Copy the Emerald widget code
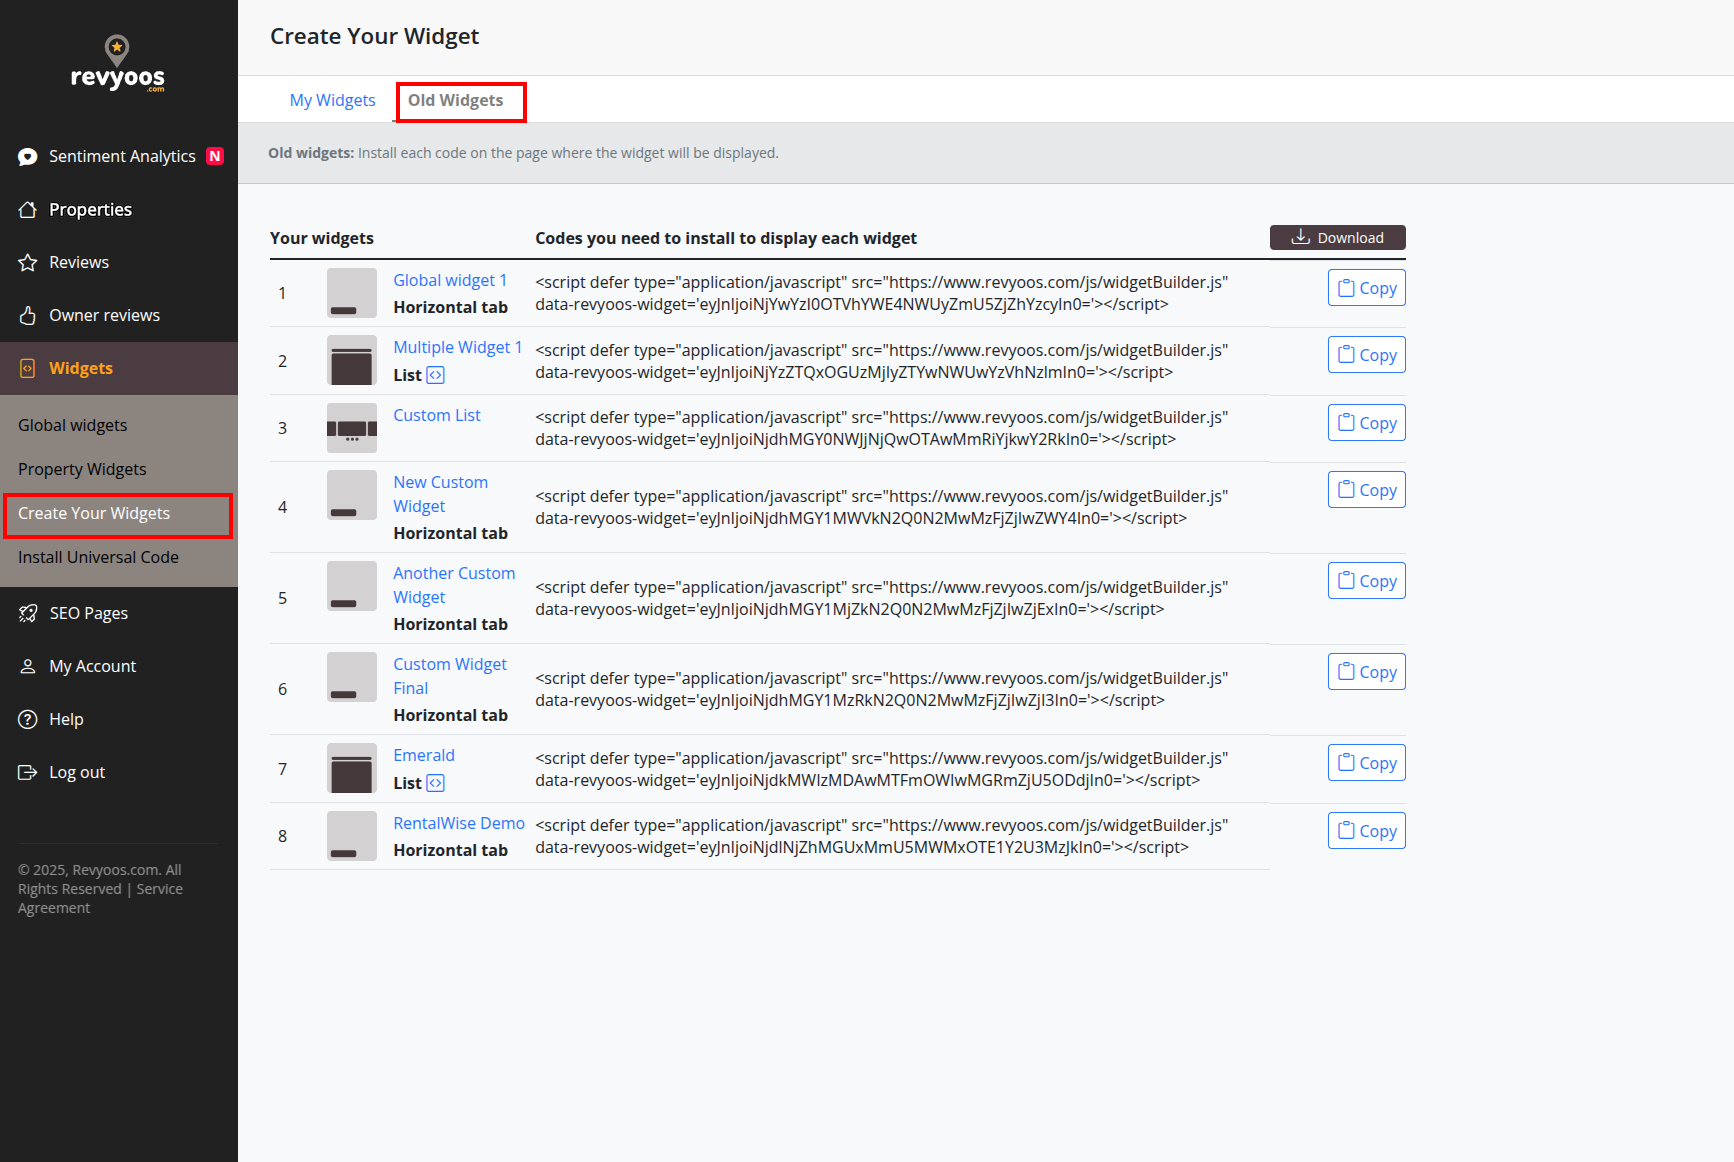The width and height of the screenshot is (1734, 1162). point(1367,763)
